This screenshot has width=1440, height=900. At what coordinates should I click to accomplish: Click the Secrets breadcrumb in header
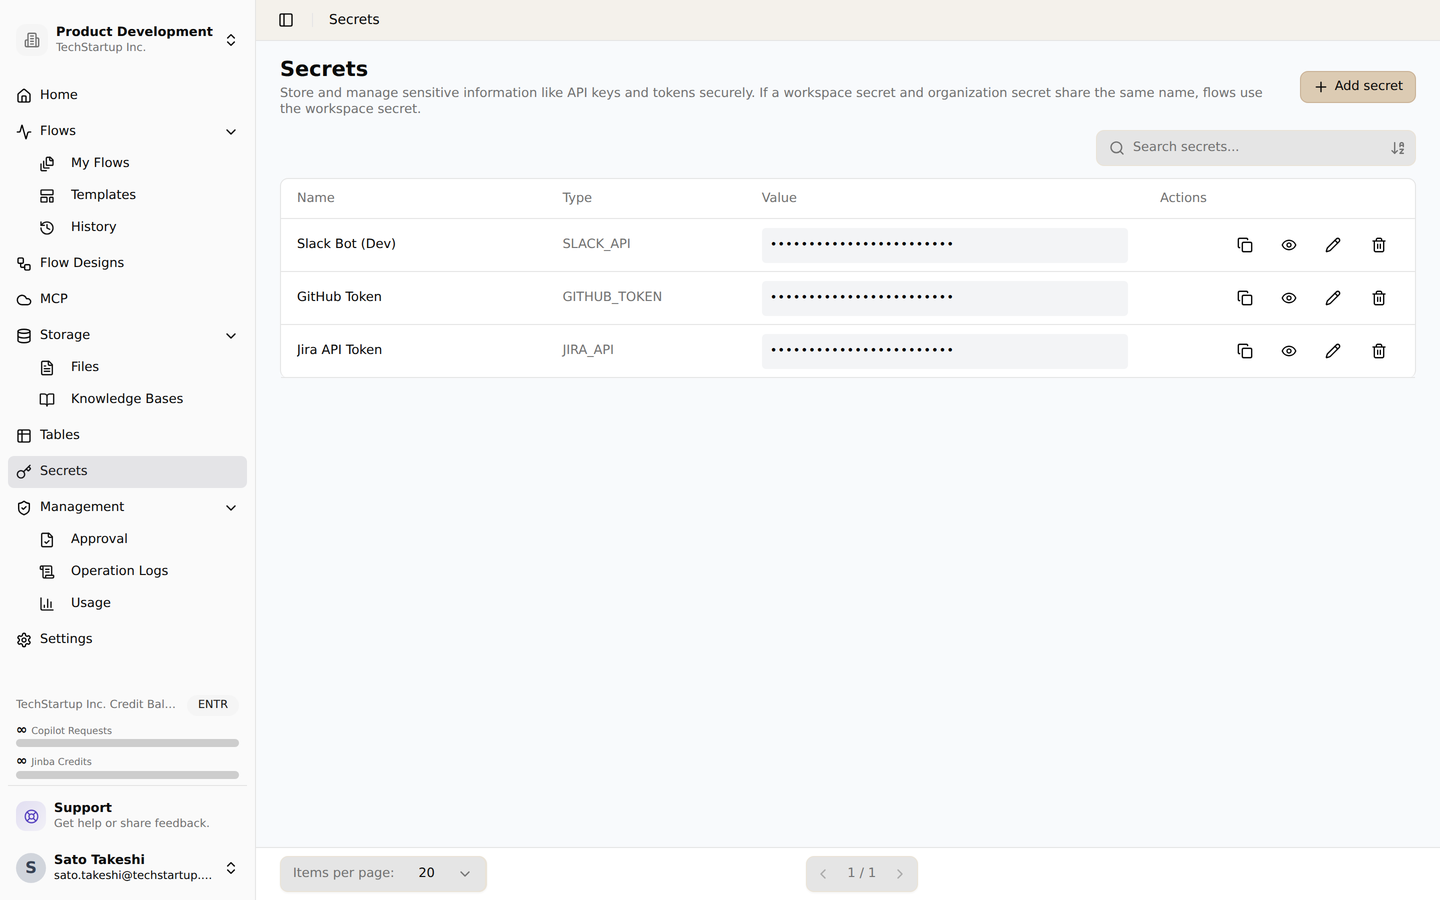point(354,20)
